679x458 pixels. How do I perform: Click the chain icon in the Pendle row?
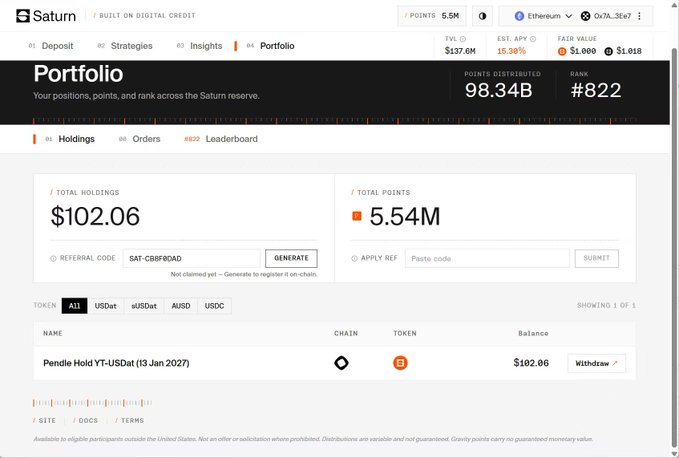(x=341, y=363)
